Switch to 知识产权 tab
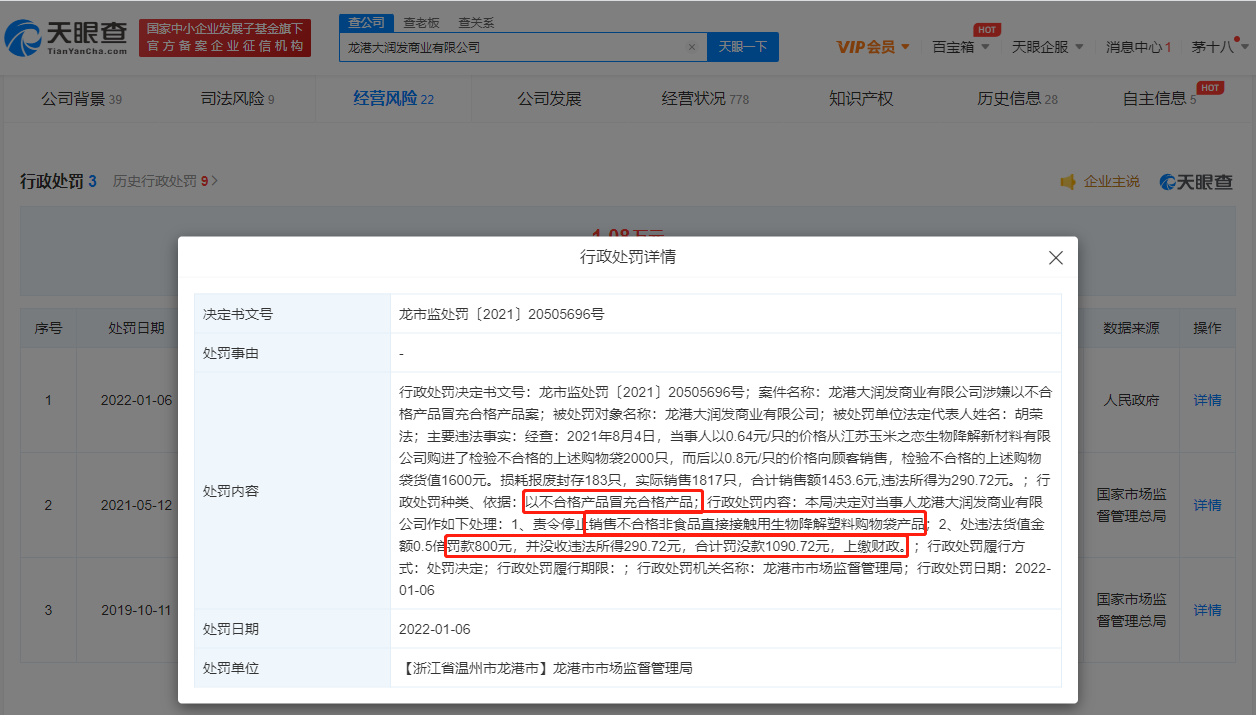The height and width of the screenshot is (715, 1256). click(x=861, y=99)
